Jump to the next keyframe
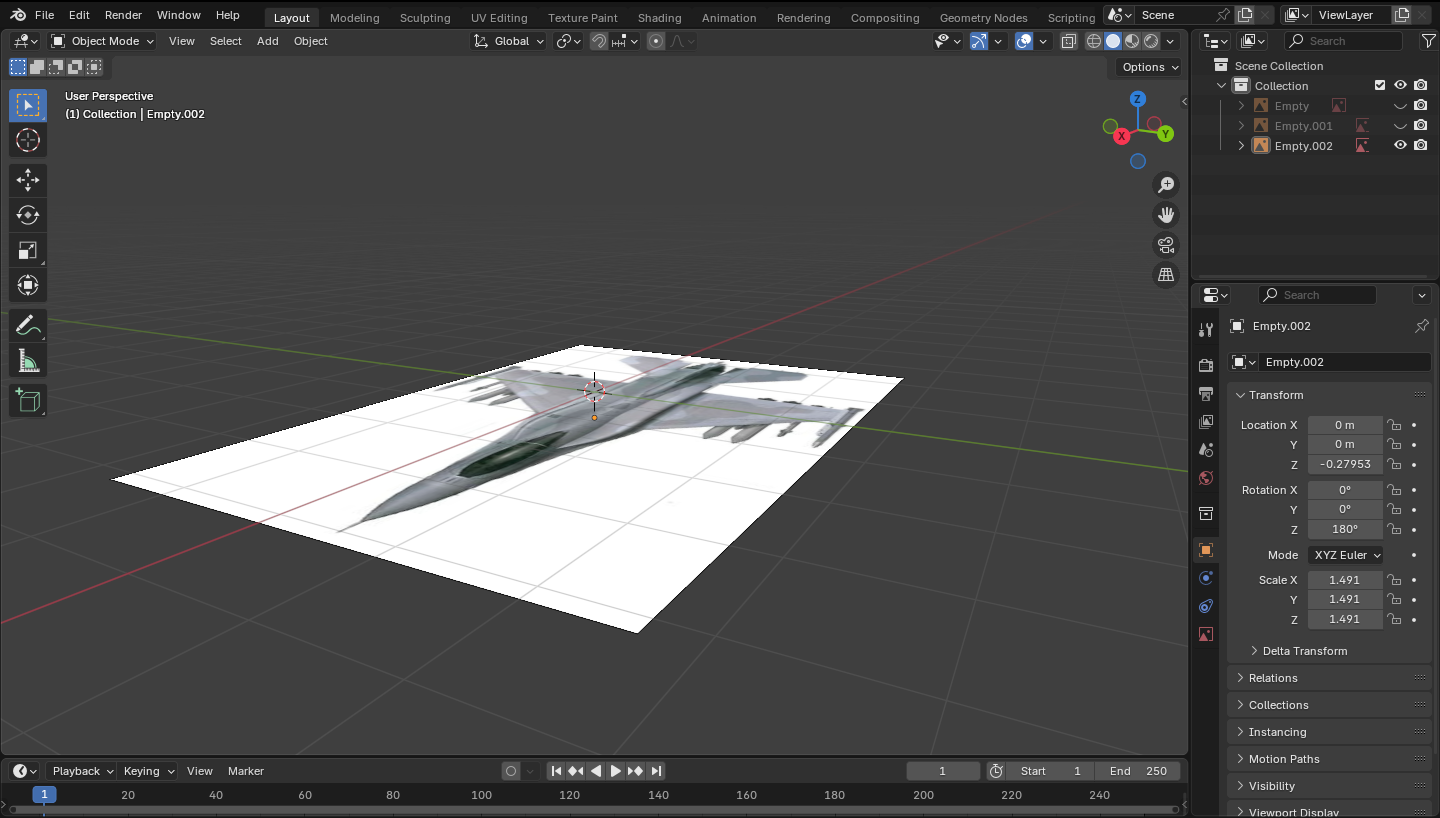 point(636,771)
